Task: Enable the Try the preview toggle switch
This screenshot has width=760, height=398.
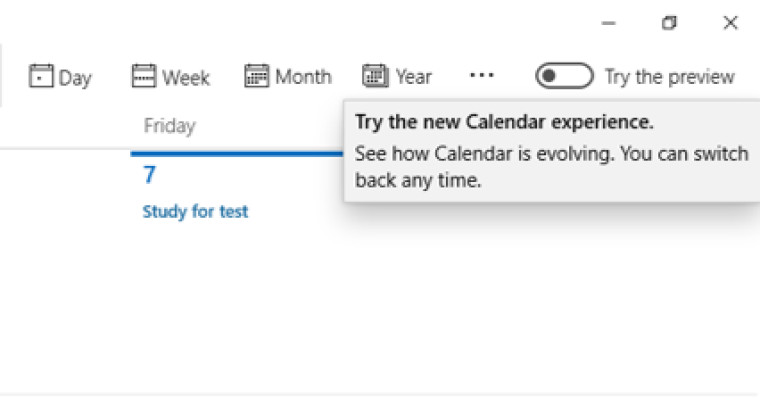Action: tap(564, 76)
